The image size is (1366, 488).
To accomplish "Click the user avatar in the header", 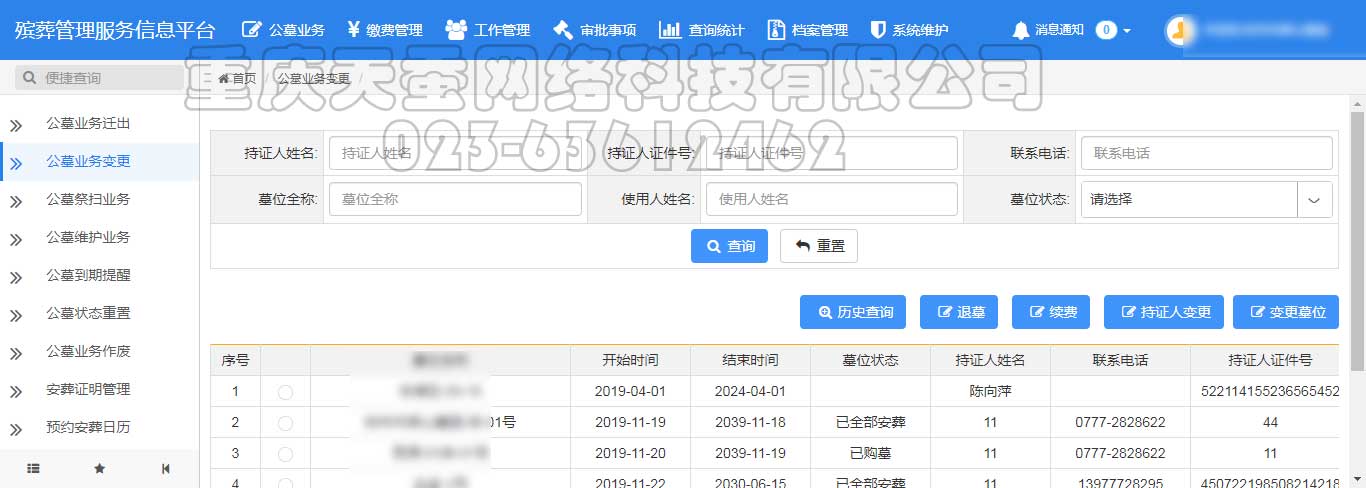I will click(1181, 30).
